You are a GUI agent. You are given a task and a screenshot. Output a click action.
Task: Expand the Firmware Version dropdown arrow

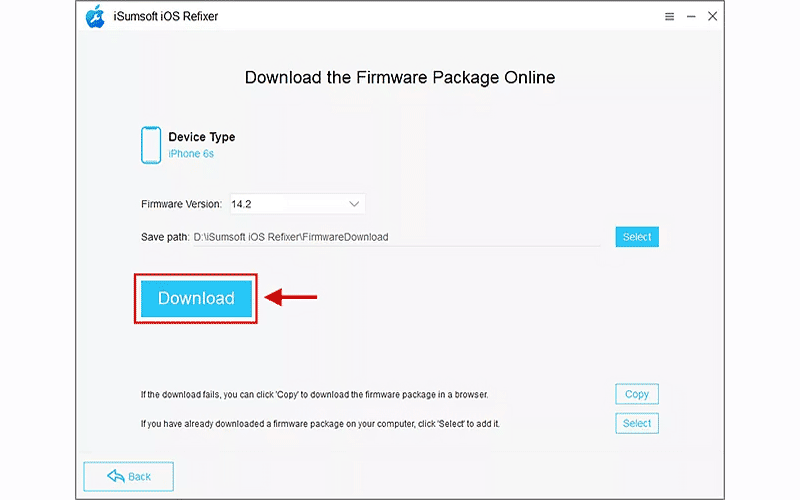point(354,204)
